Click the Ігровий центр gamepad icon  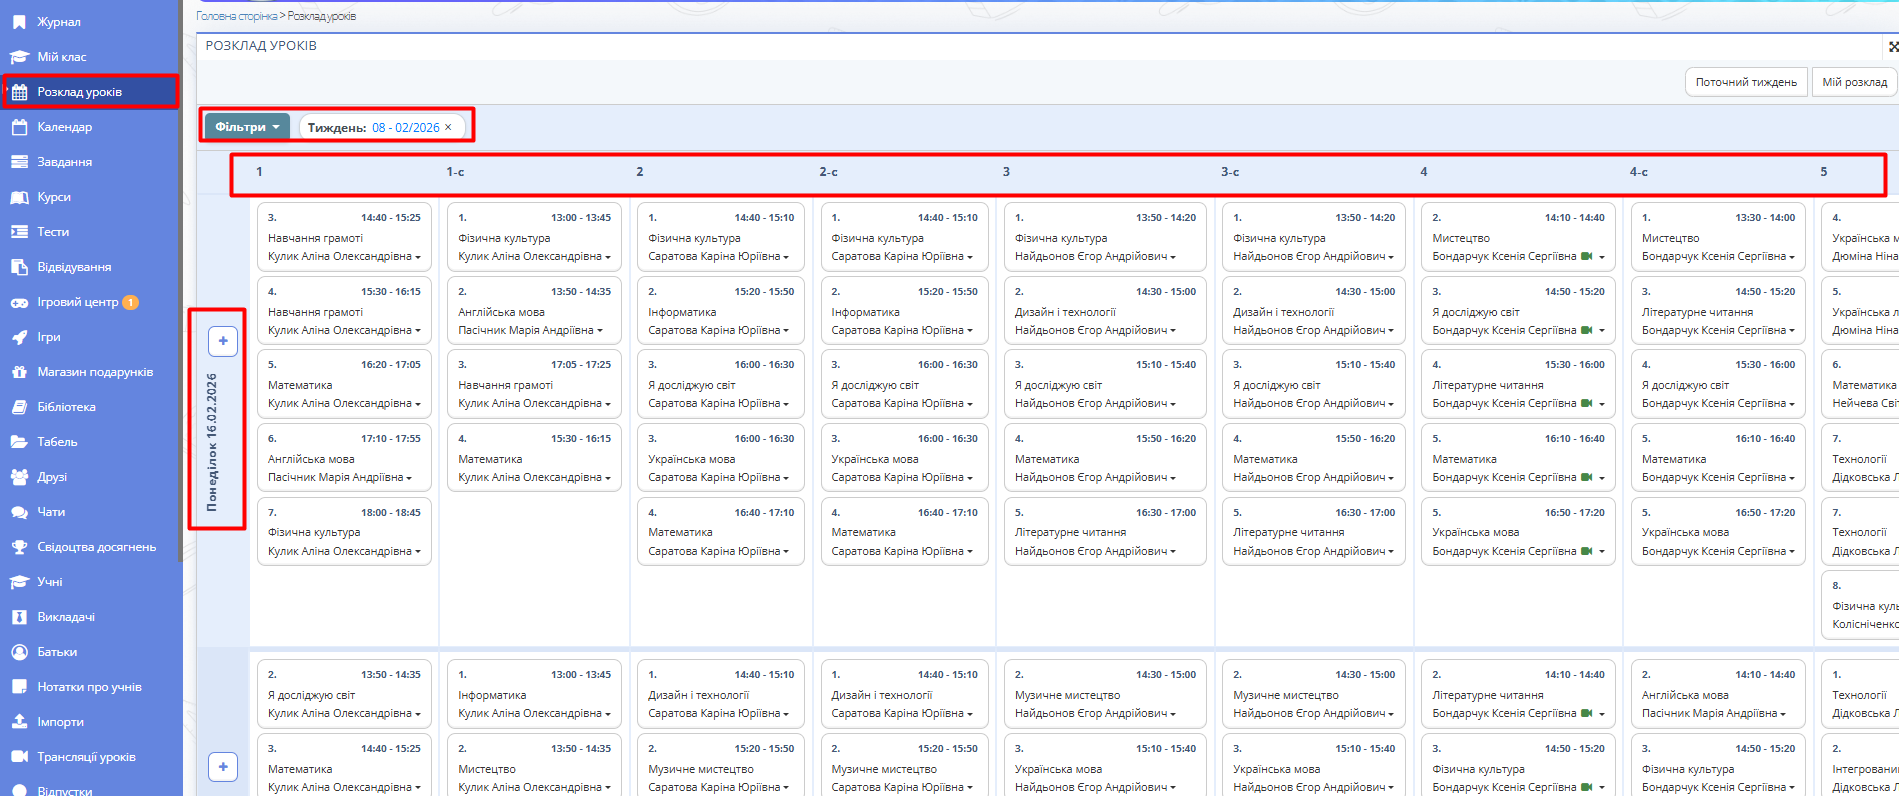point(19,302)
